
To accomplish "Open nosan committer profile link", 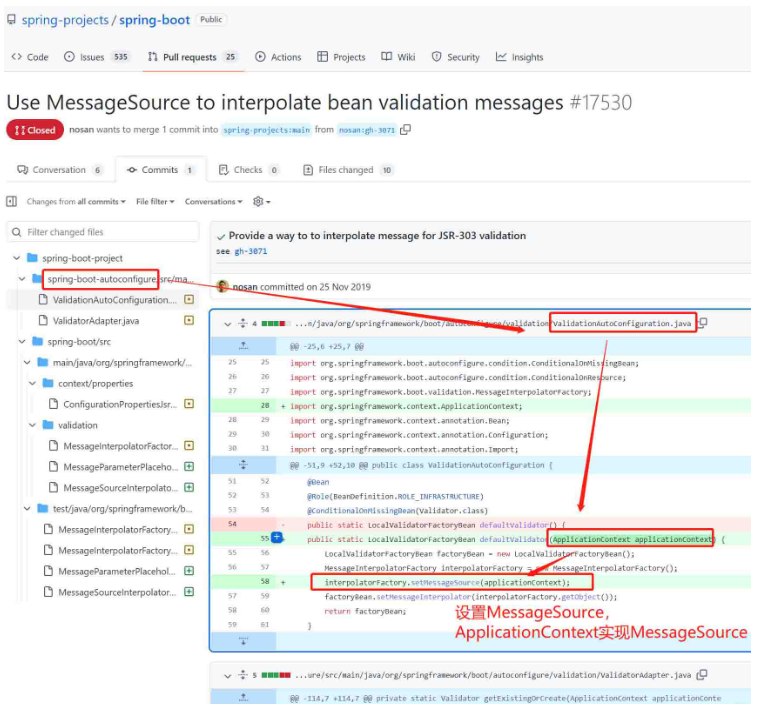I will point(245,287).
